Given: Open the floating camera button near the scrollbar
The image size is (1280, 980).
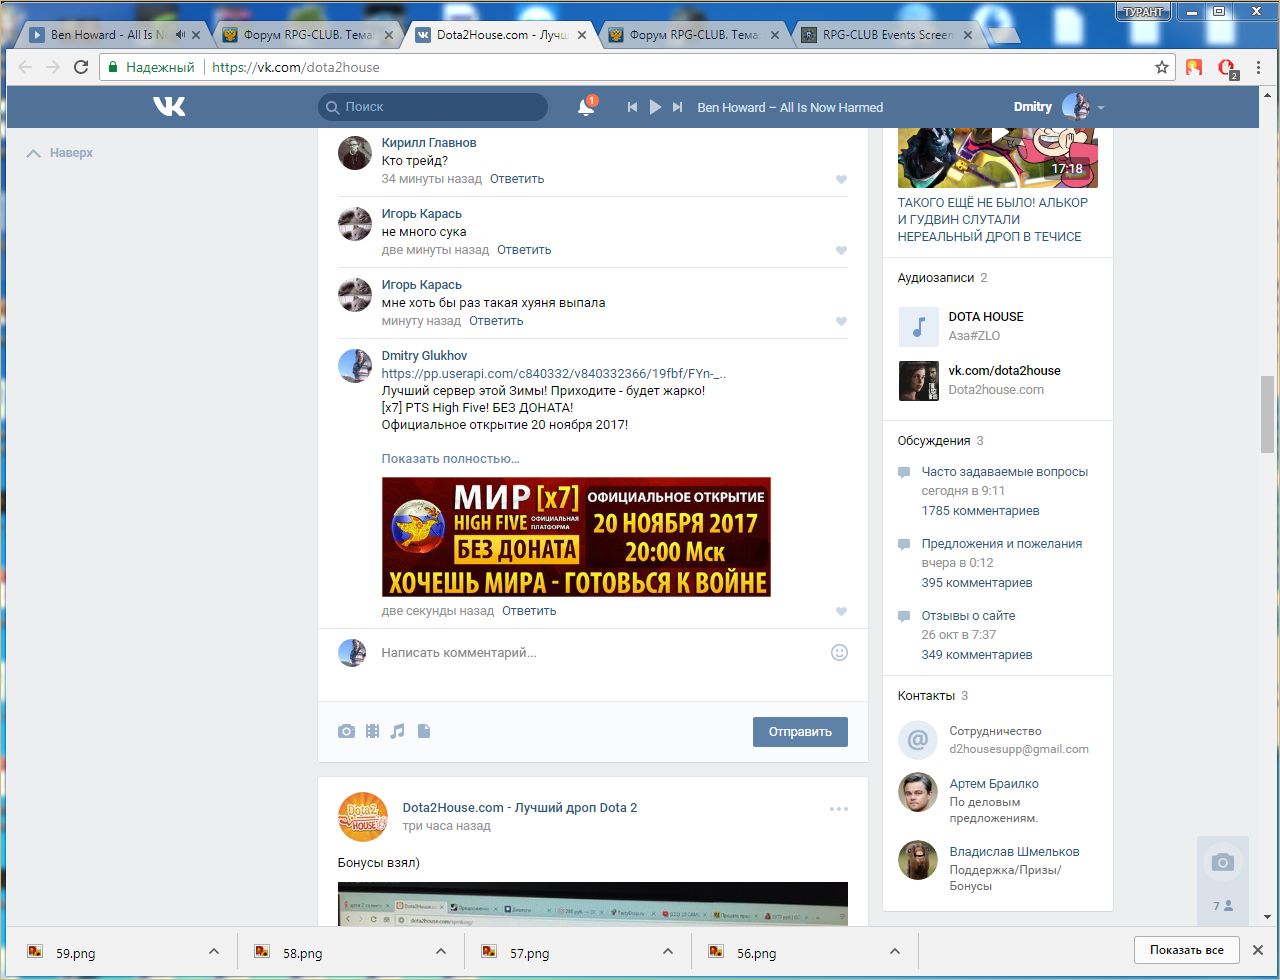Looking at the screenshot, I should click(x=1222, y=863).
